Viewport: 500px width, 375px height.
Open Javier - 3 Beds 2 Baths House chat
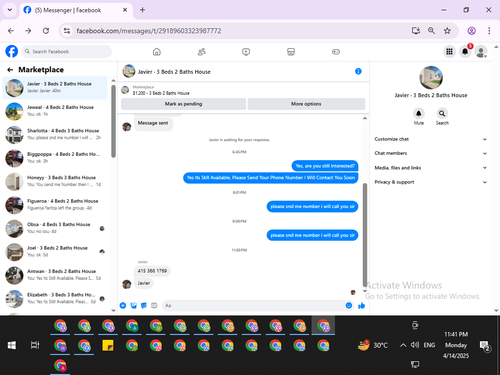[x=55, y=88]
